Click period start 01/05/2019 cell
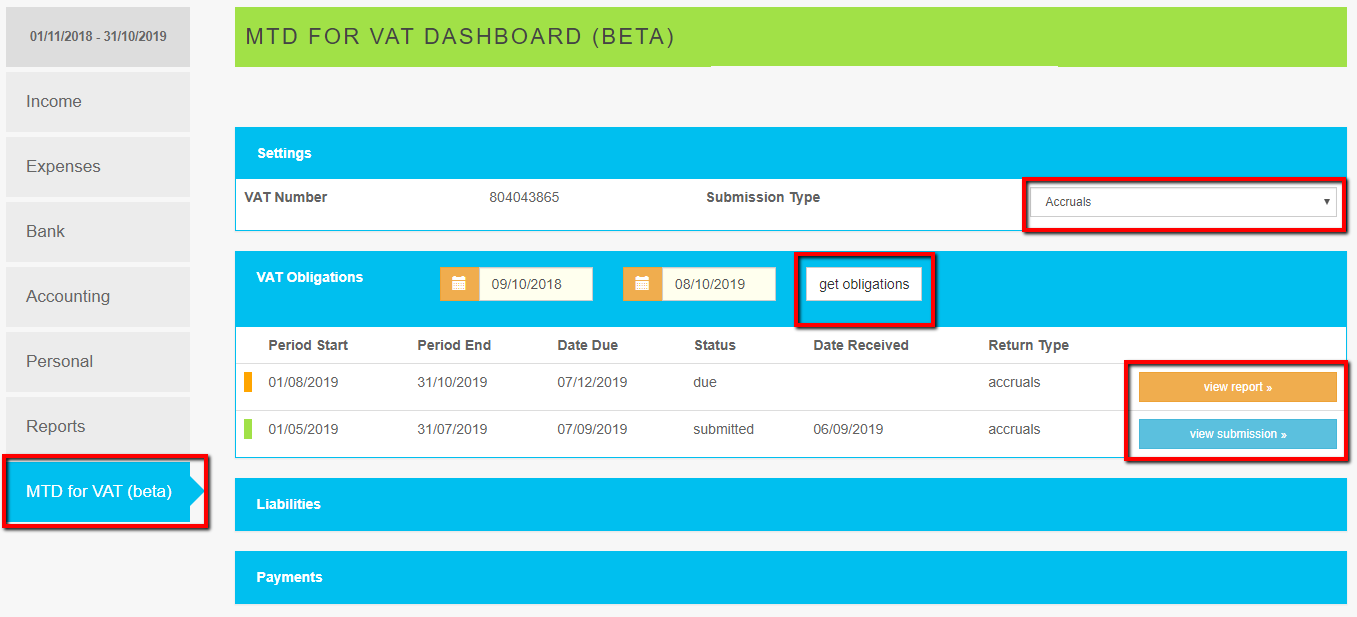 point(303,429)
